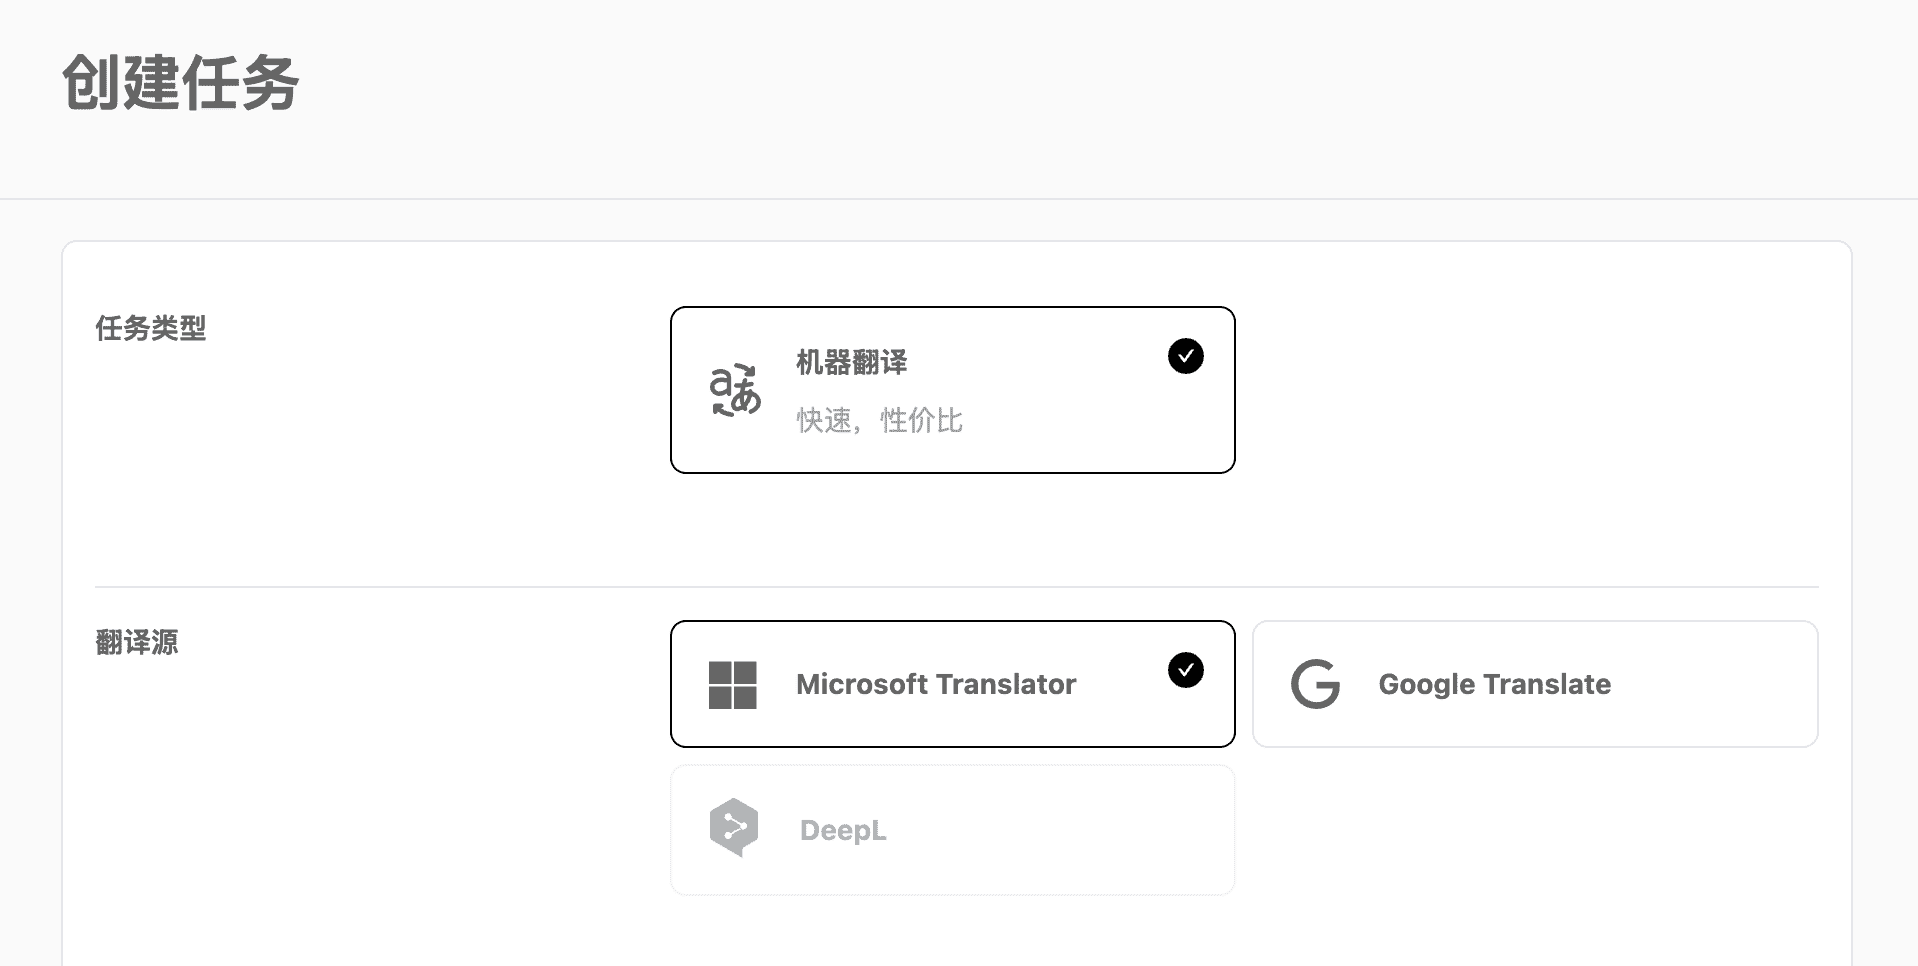The width and height of the screenshot is (1918, 966).
Task: Click the 翻译源 section label
Action: [136, 642]
